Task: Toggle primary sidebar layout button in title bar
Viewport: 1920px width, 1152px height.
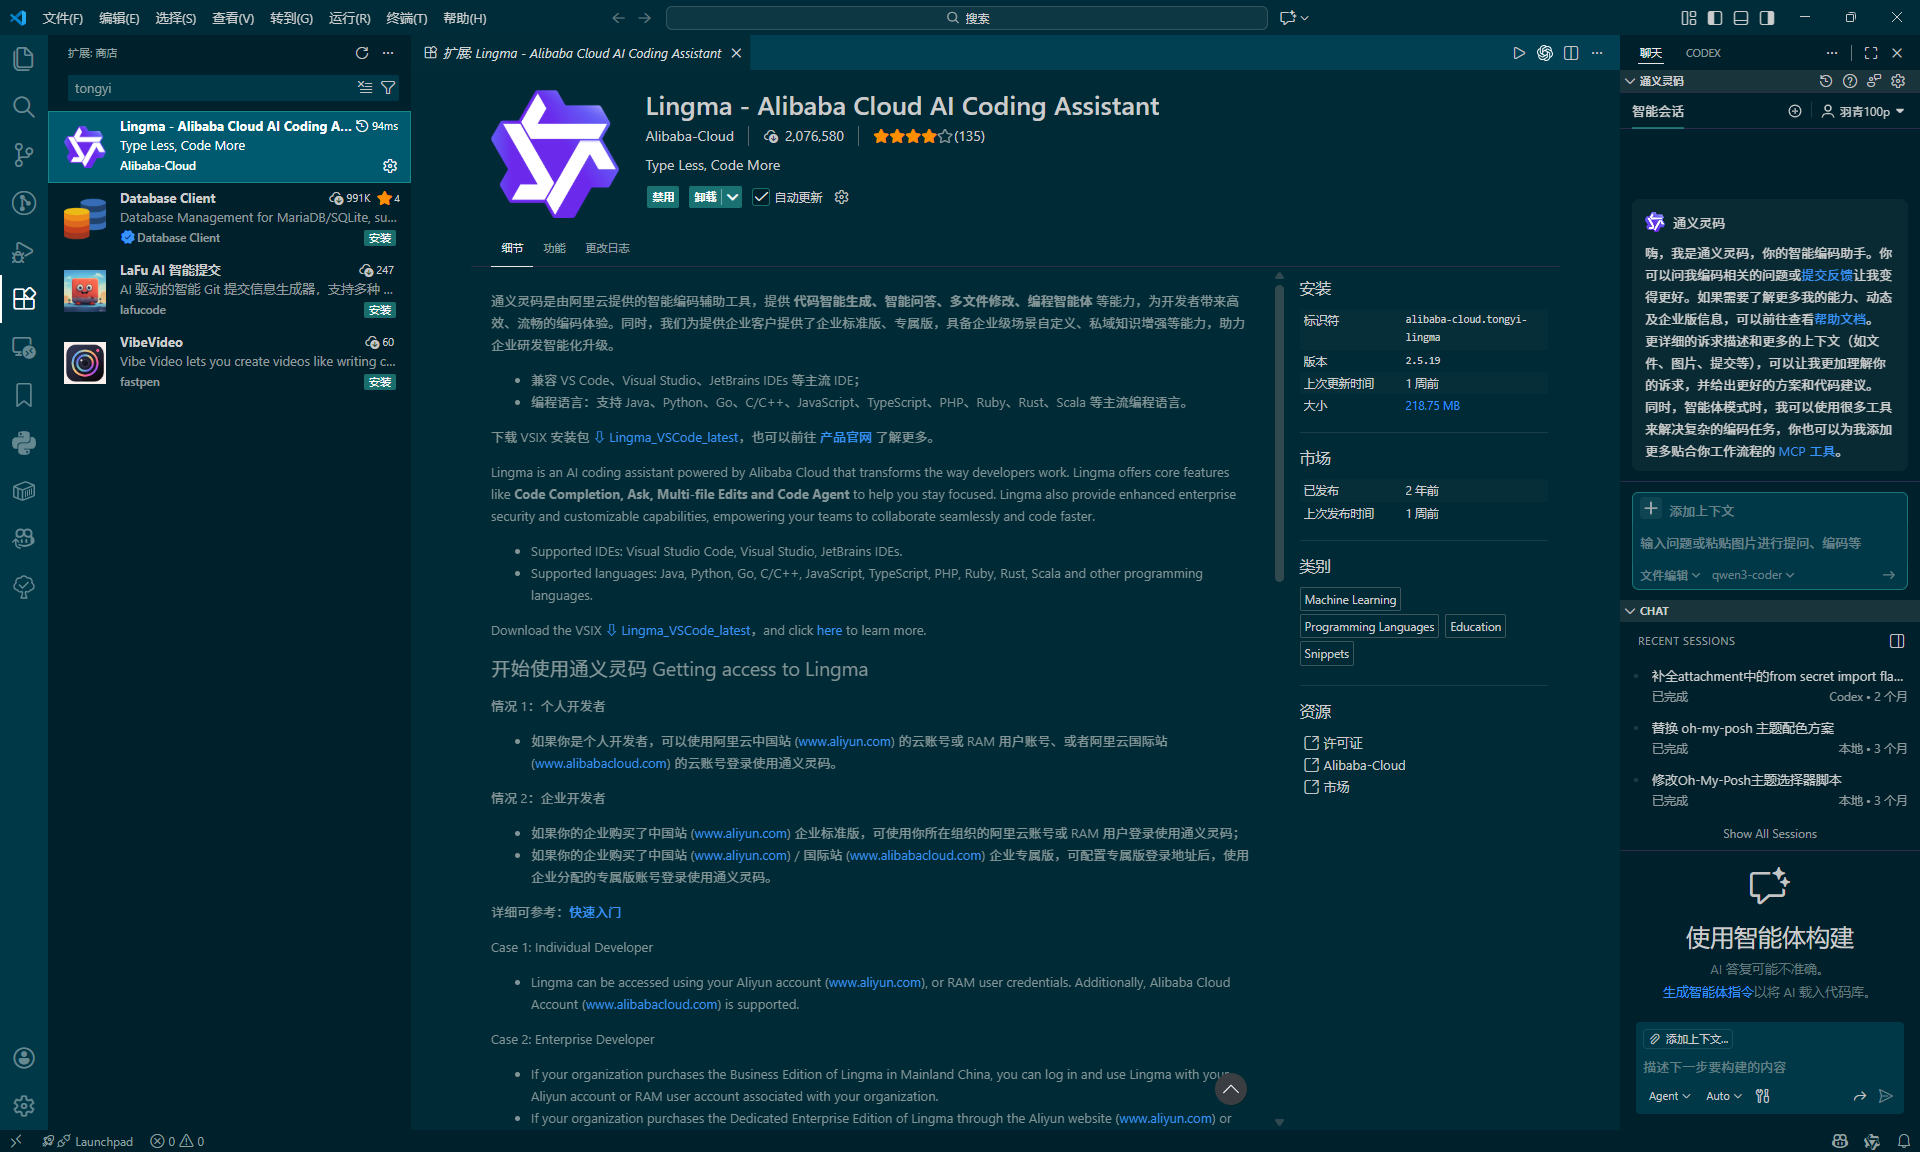Action: (1715, 18)
